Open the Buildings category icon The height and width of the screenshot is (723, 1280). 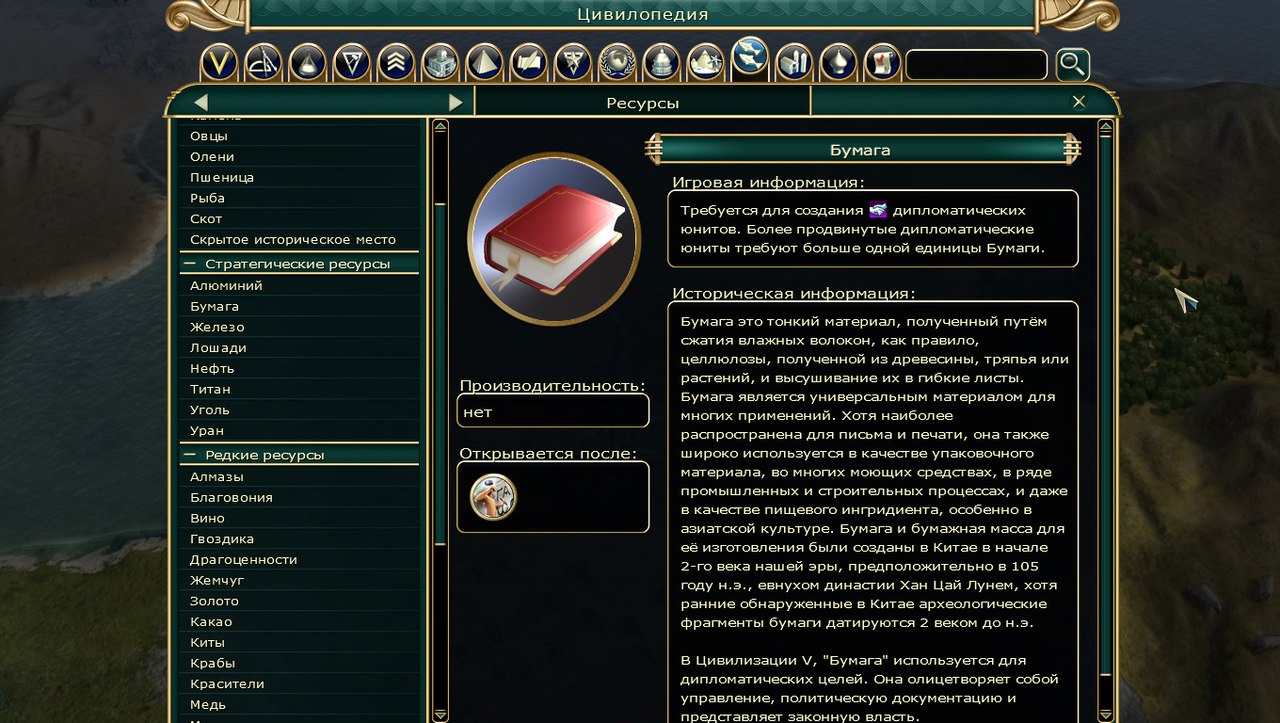(x=440, y=63)
